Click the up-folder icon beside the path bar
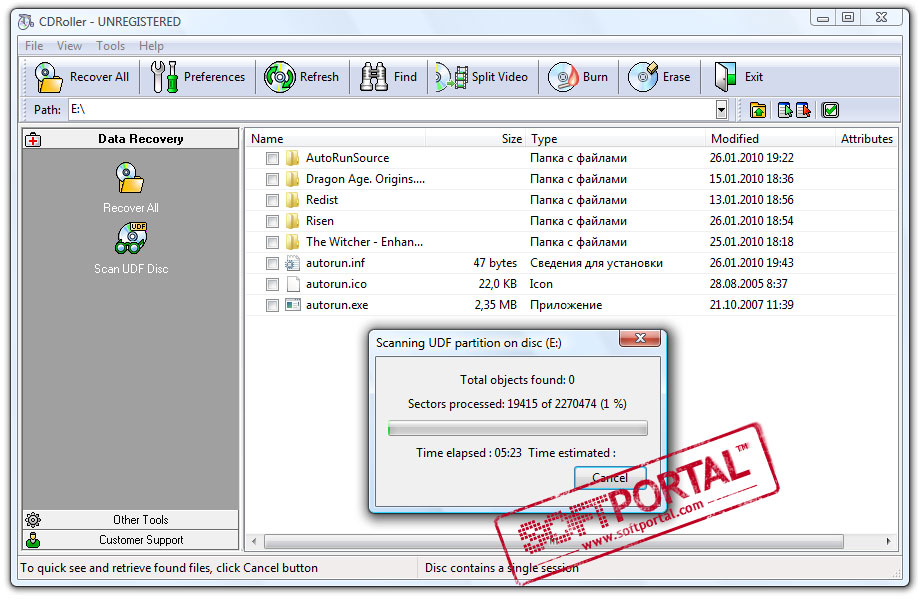This screenshot has height=599, width=918. 758,109
